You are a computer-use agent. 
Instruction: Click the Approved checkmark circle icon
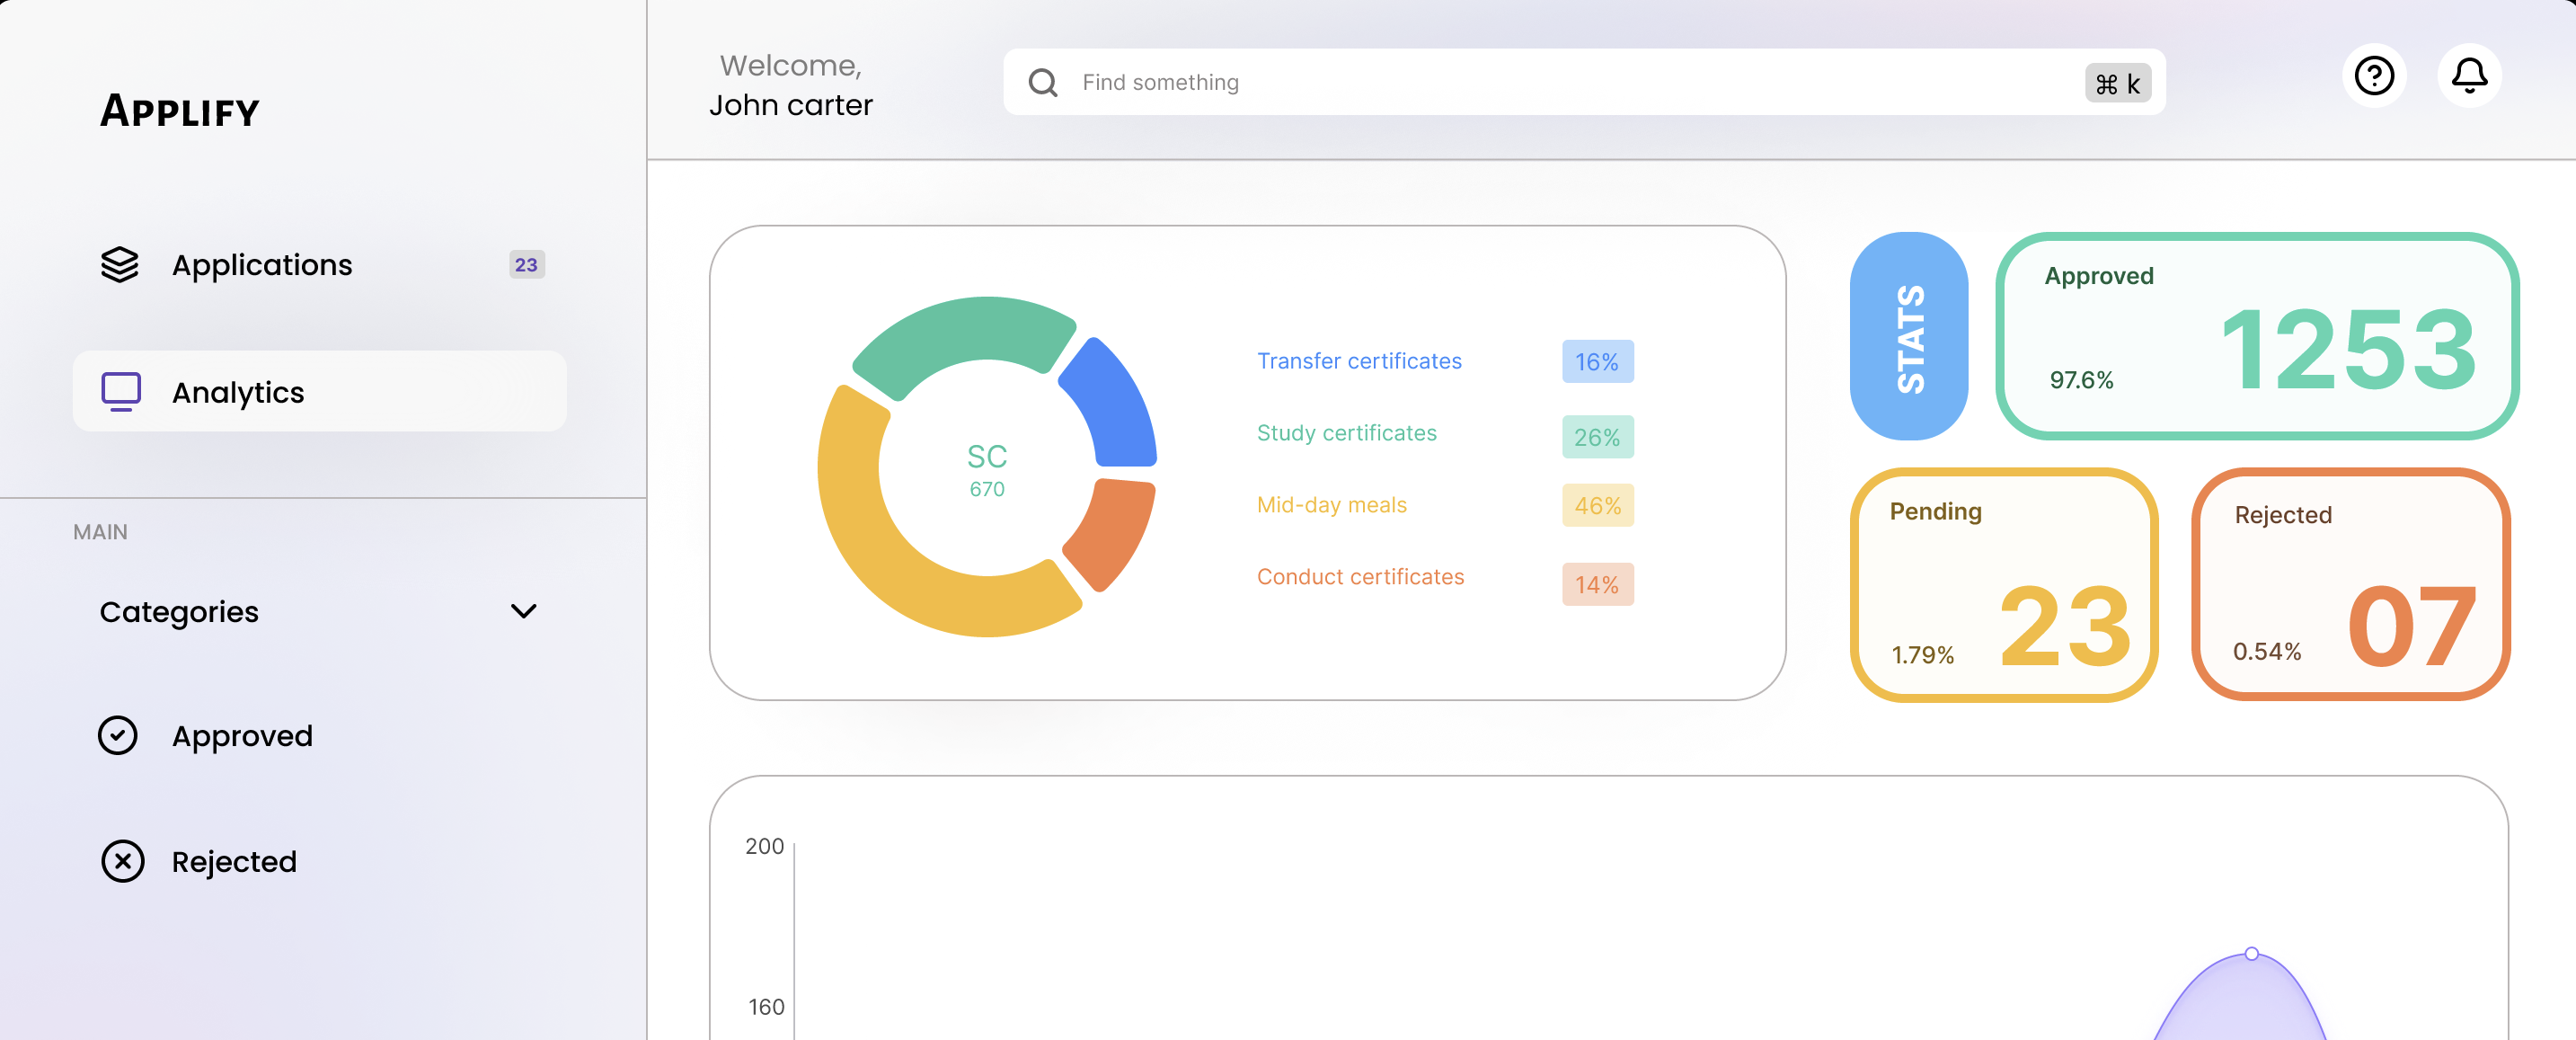[x=118, y=736]
